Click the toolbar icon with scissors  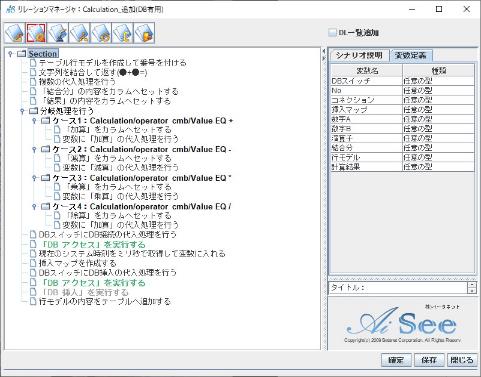point(79,33)
